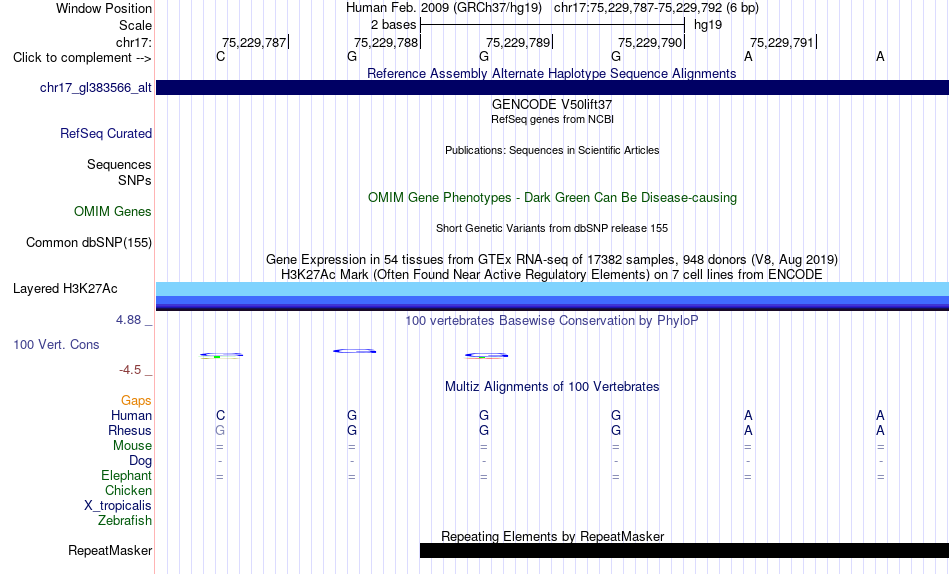This screenshot has width=950, height=574.
Task: Click the 'Click to complement -->' label
Action: [82, 58]
